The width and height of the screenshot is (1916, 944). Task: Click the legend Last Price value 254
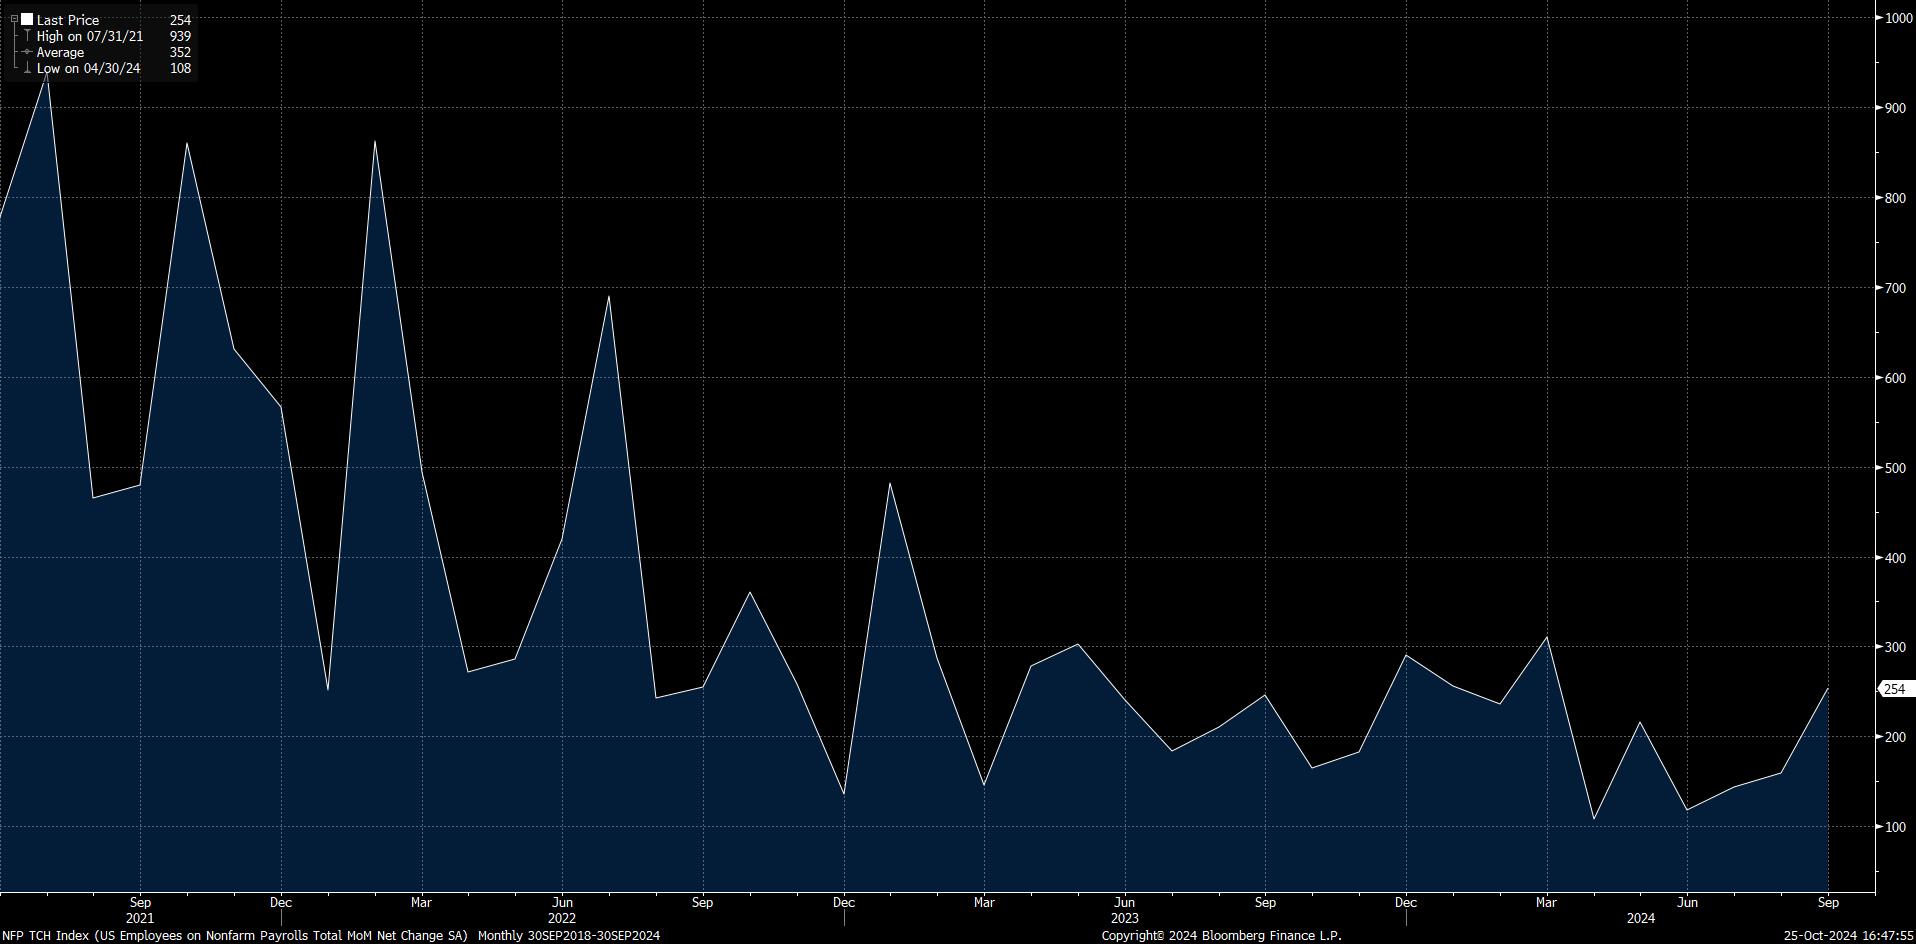click(x=180, y=20)
